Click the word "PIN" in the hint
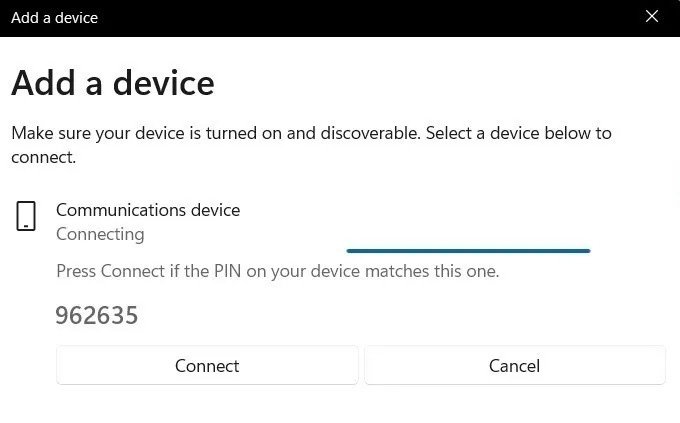 (x=227, y=271)
